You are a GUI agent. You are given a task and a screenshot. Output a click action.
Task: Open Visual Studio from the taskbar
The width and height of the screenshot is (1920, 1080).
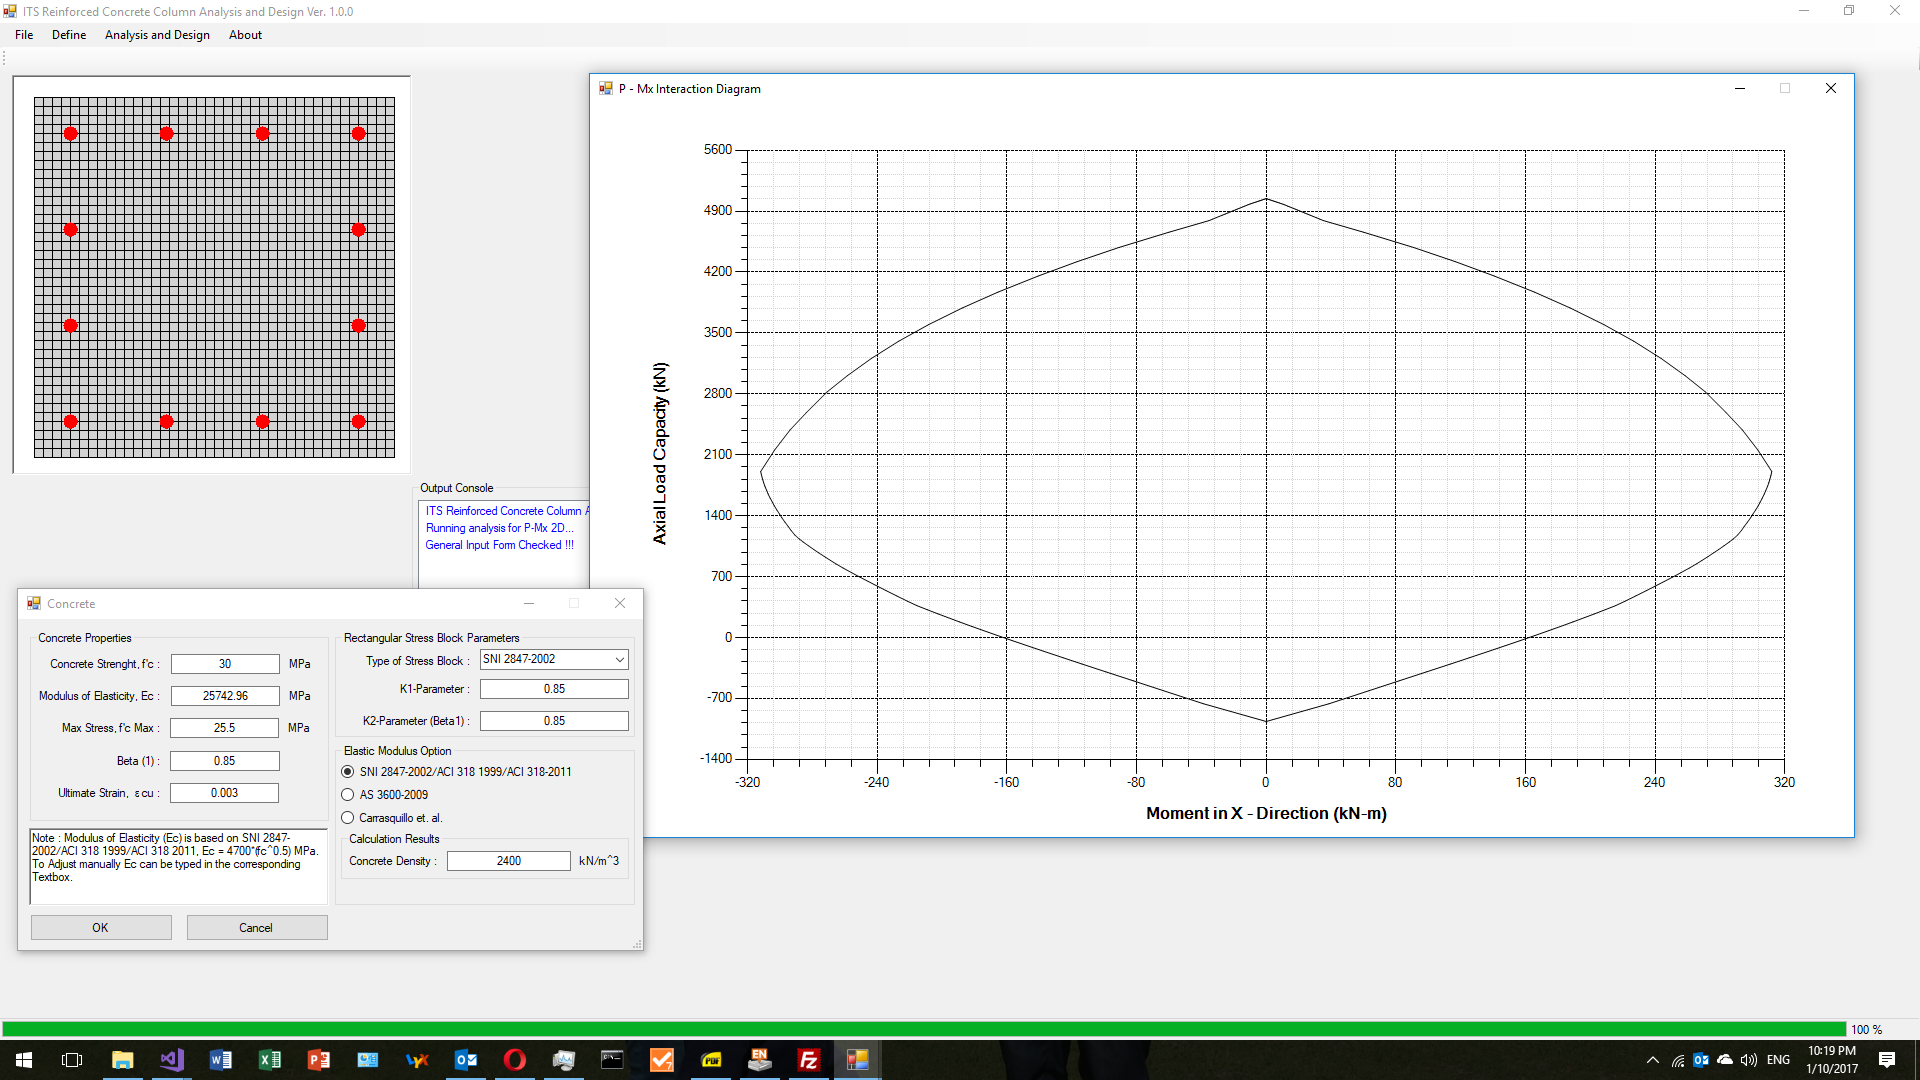click(x=171, y=1060)
